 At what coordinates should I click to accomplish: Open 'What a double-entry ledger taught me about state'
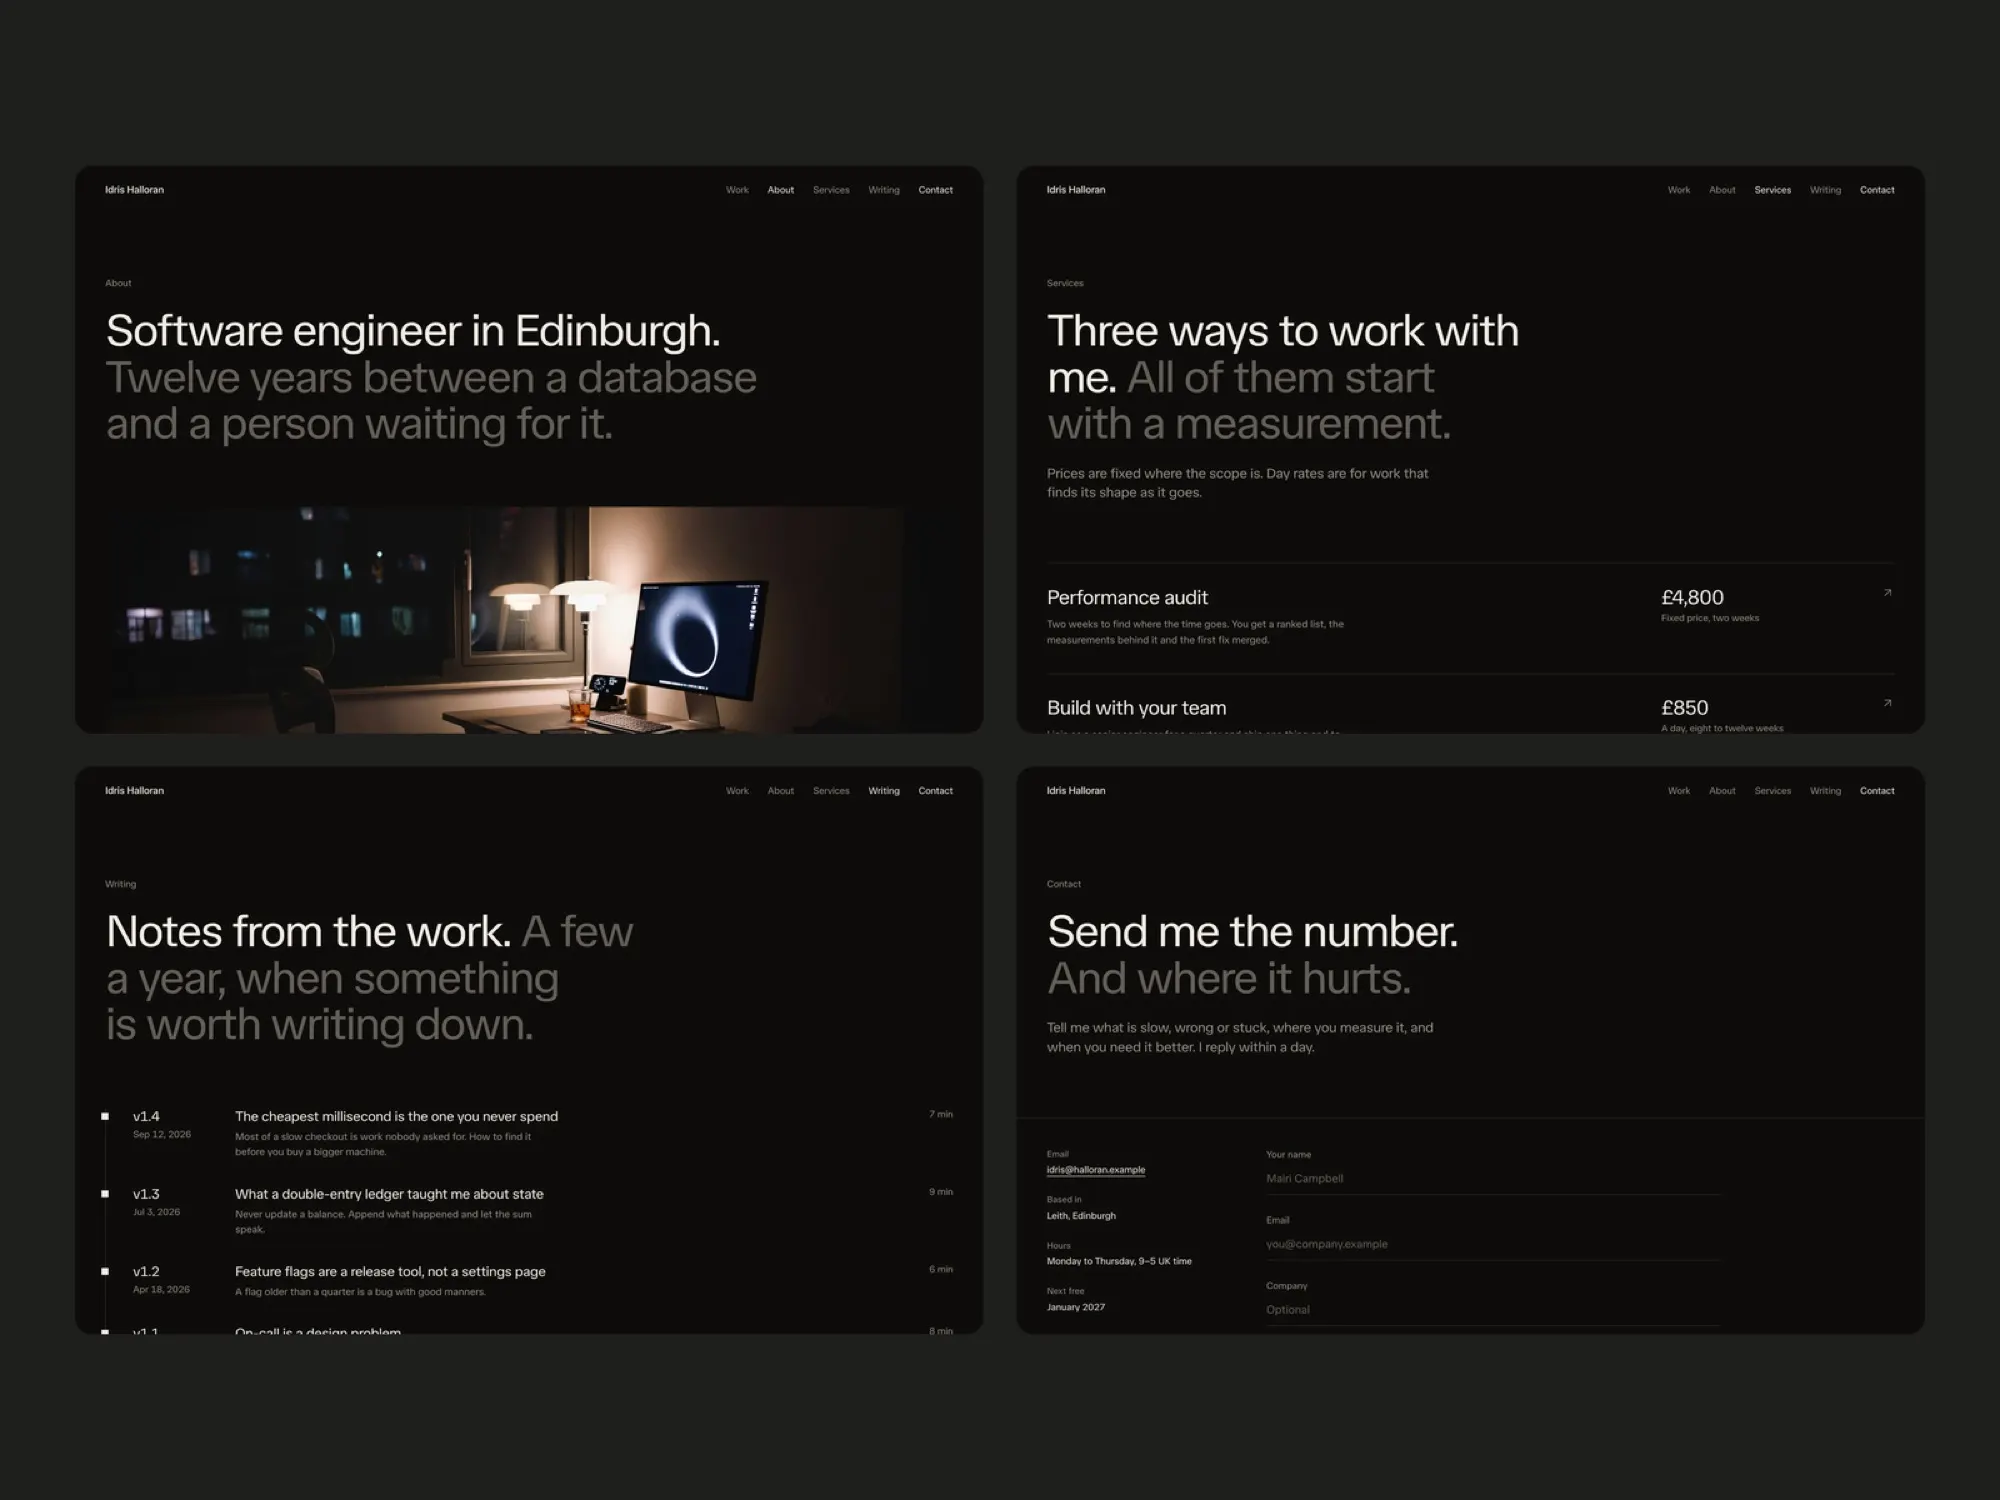pyautogui.click(x=389, y=1194)
